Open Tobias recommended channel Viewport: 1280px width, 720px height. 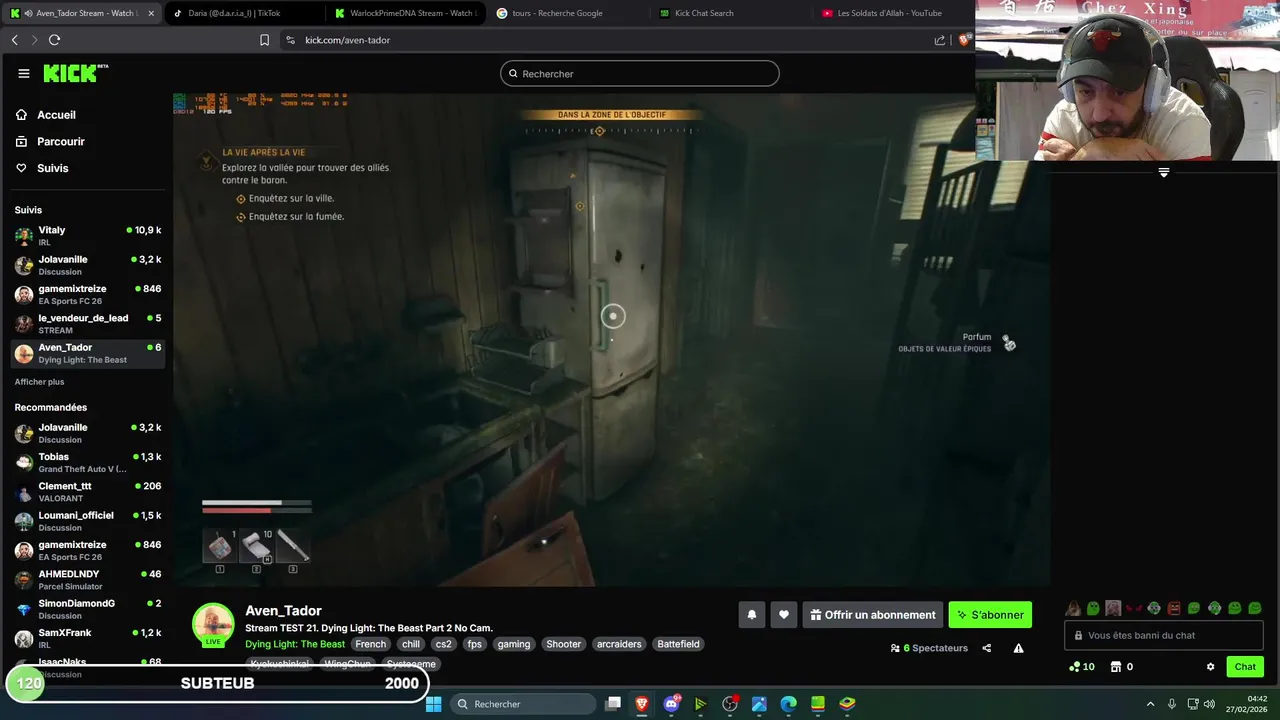88,462
